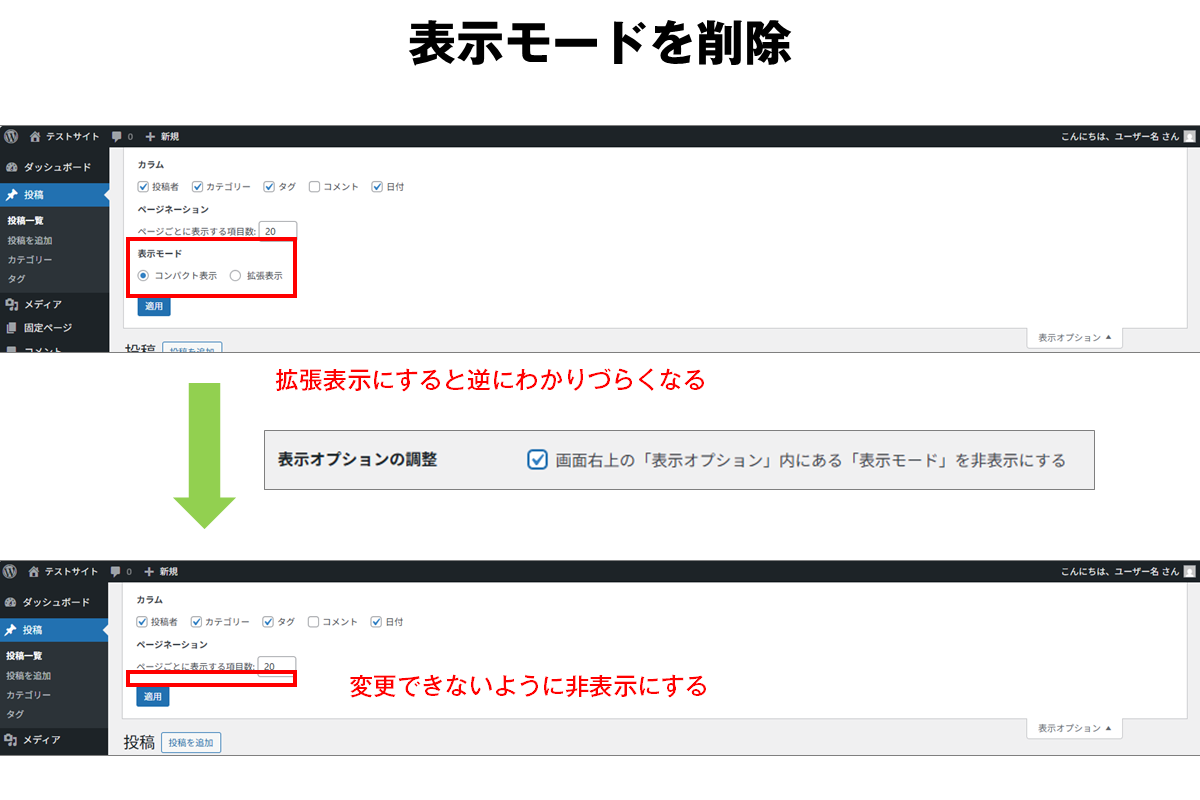Click 投稿 pin icon in upper screenshot's sidebar
The image size is (1200, 800).
coord(11,195)
